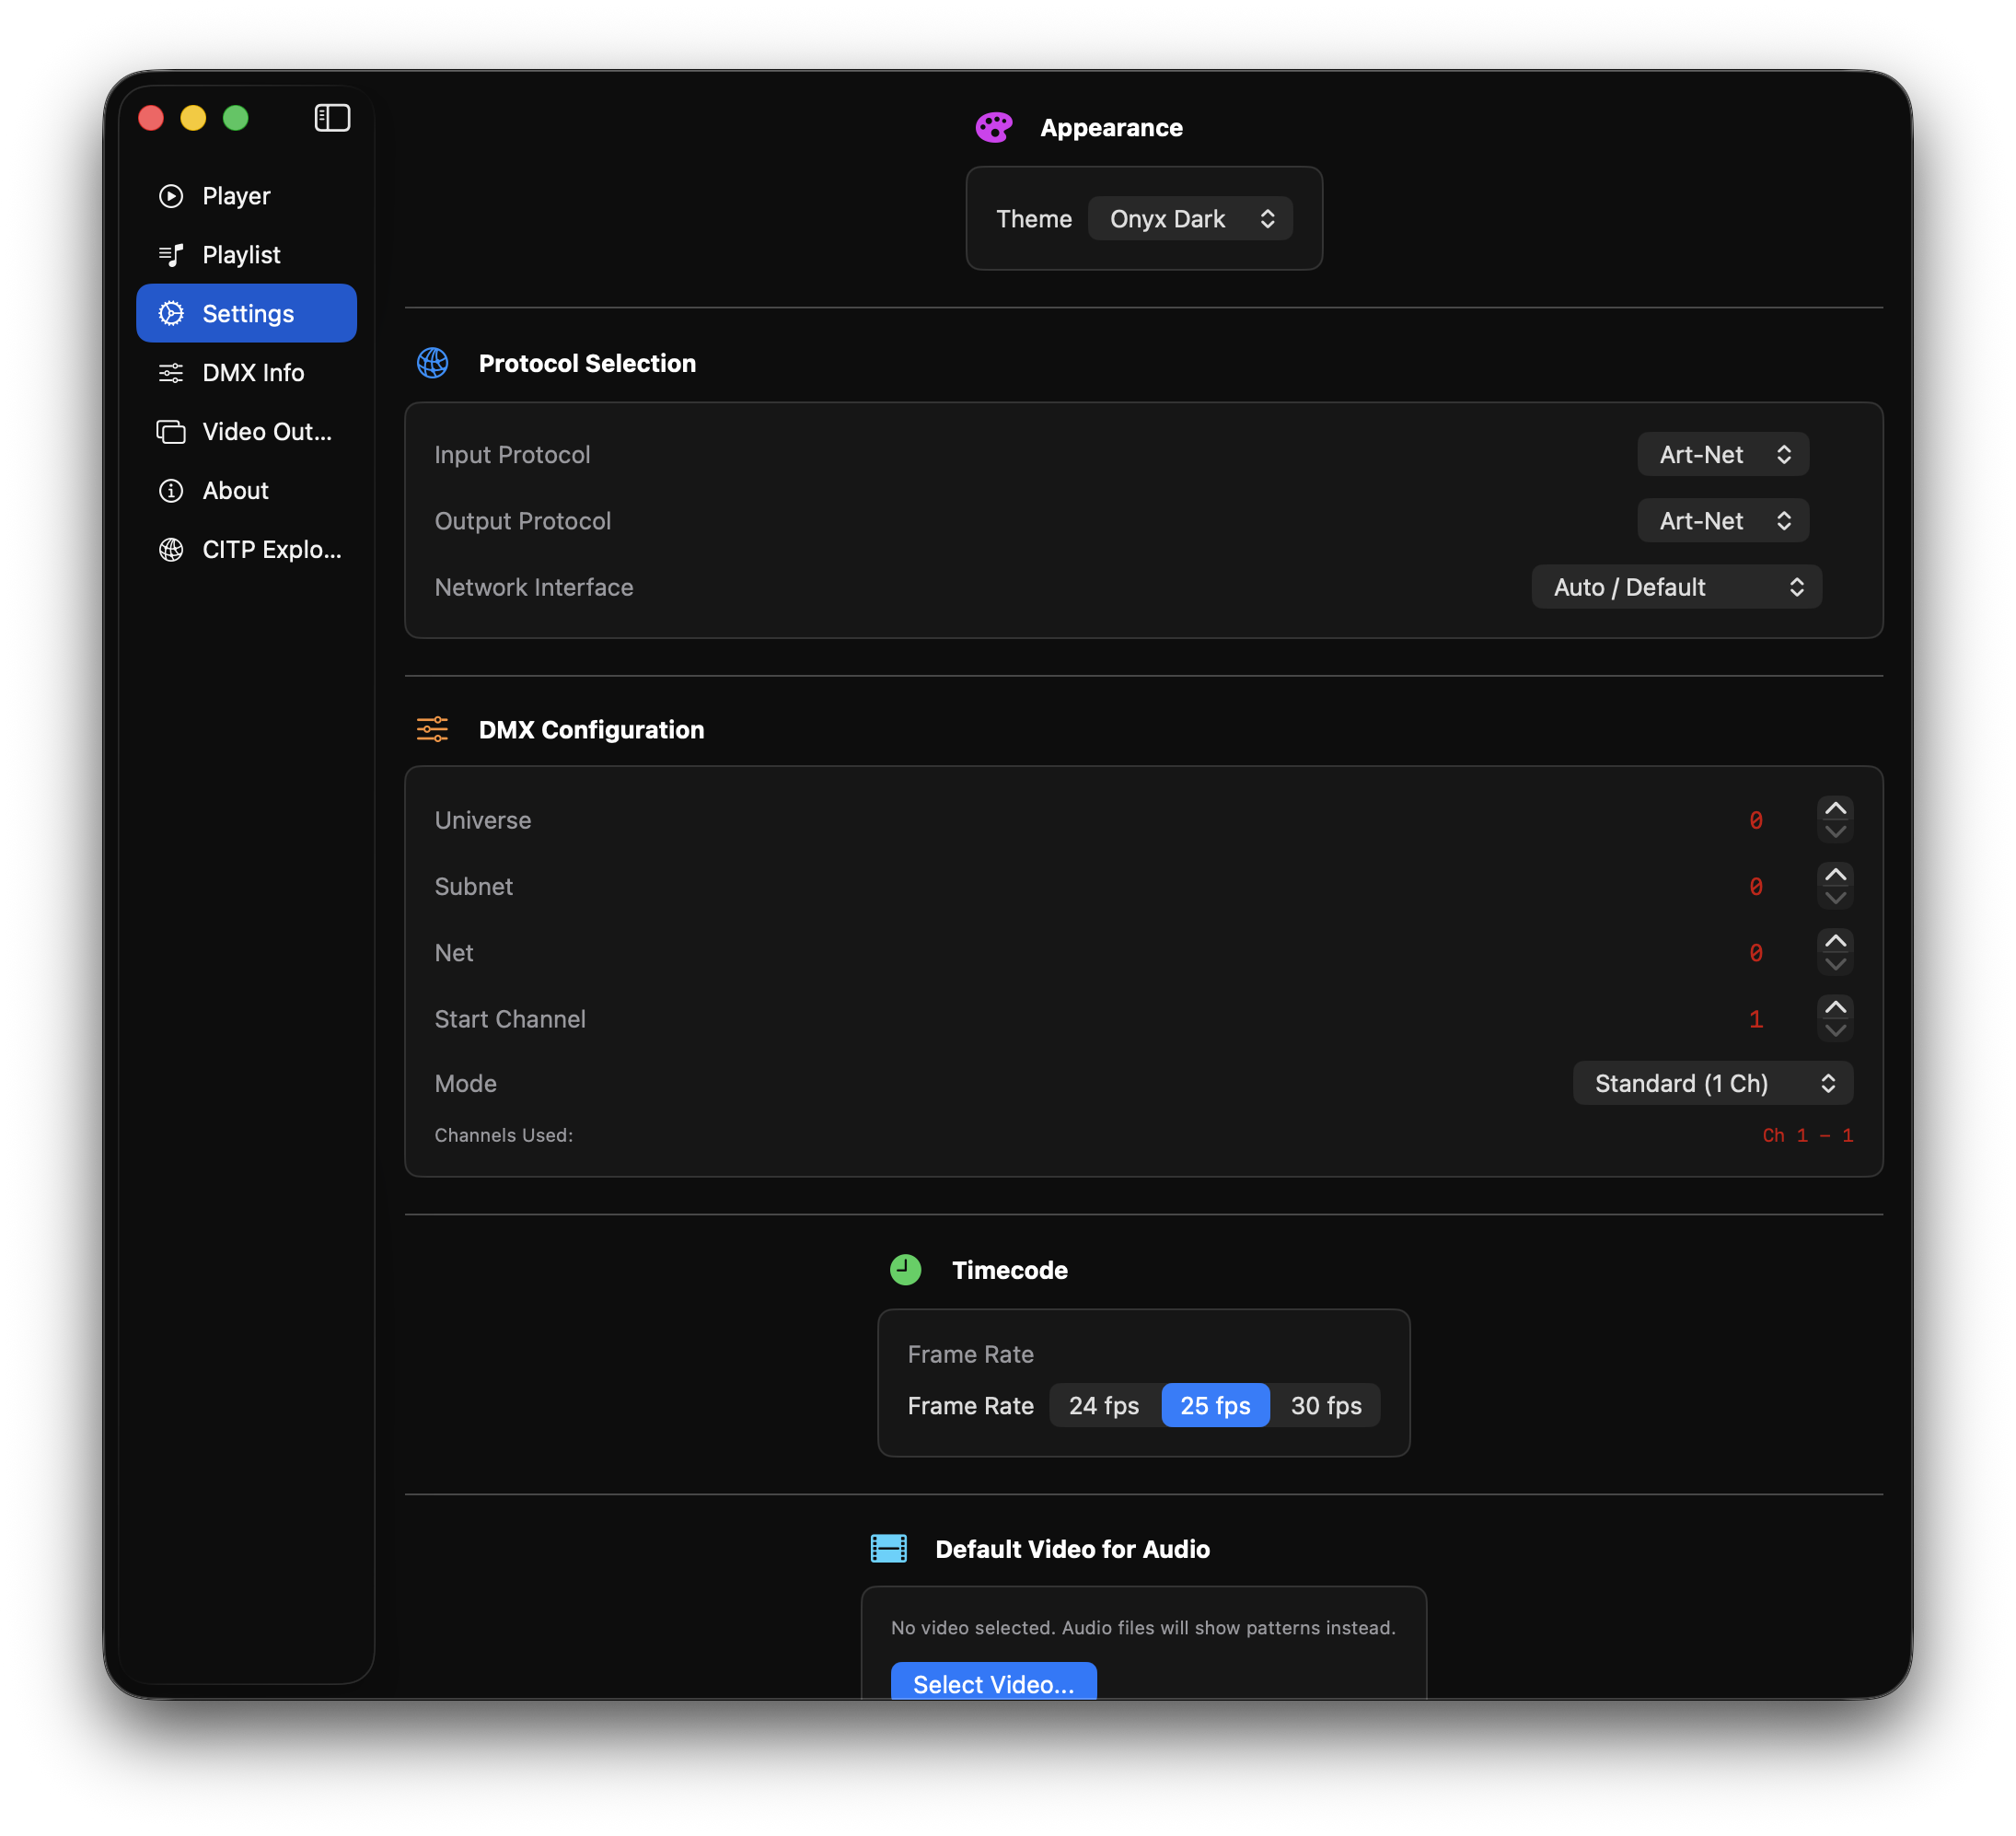Select the 25 fps frame rate
The image size is (2016, 1836).
coord(1214,1406)
